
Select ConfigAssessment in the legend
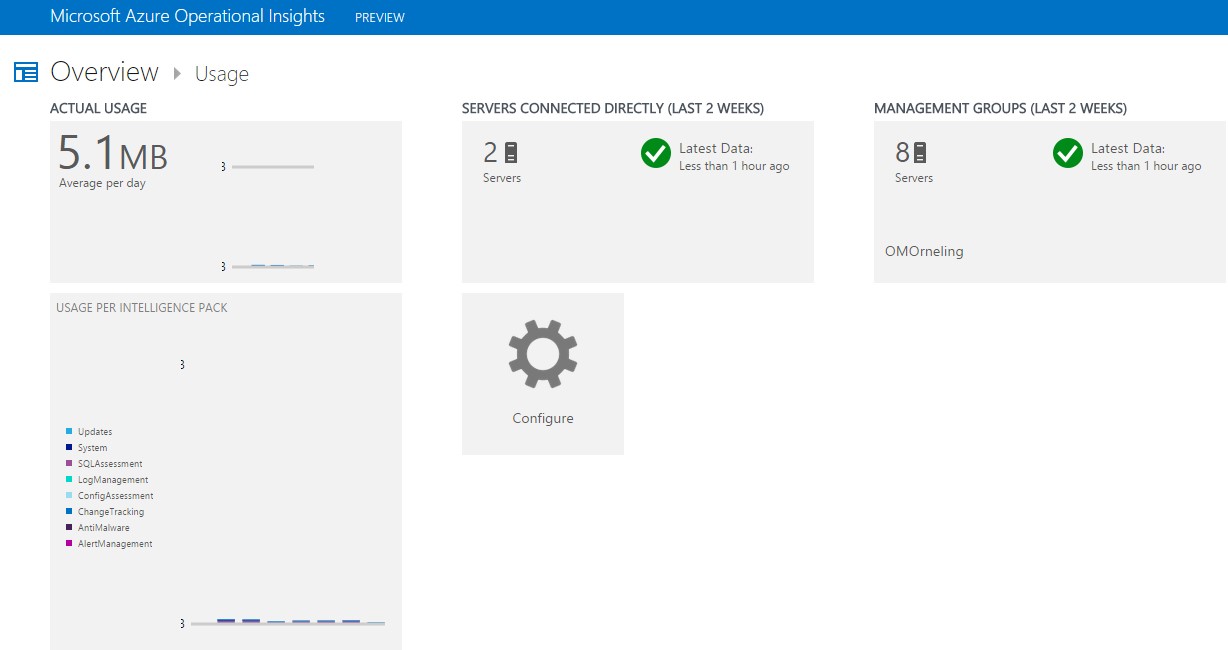[x=116, y=496]
